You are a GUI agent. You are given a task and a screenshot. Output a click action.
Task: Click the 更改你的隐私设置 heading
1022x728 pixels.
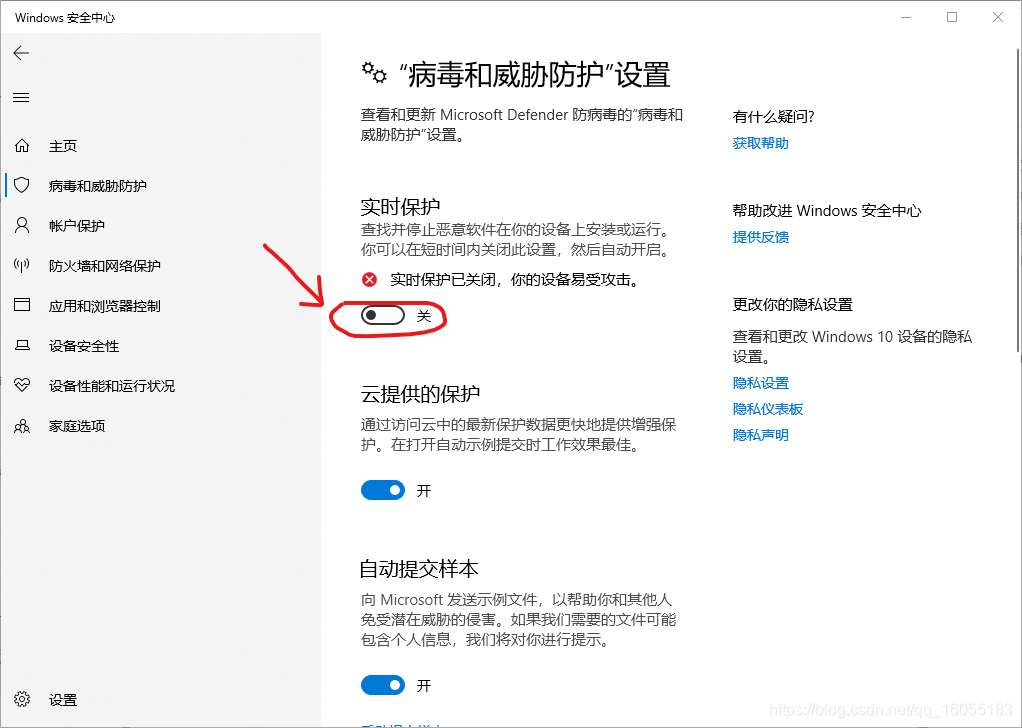793,304
